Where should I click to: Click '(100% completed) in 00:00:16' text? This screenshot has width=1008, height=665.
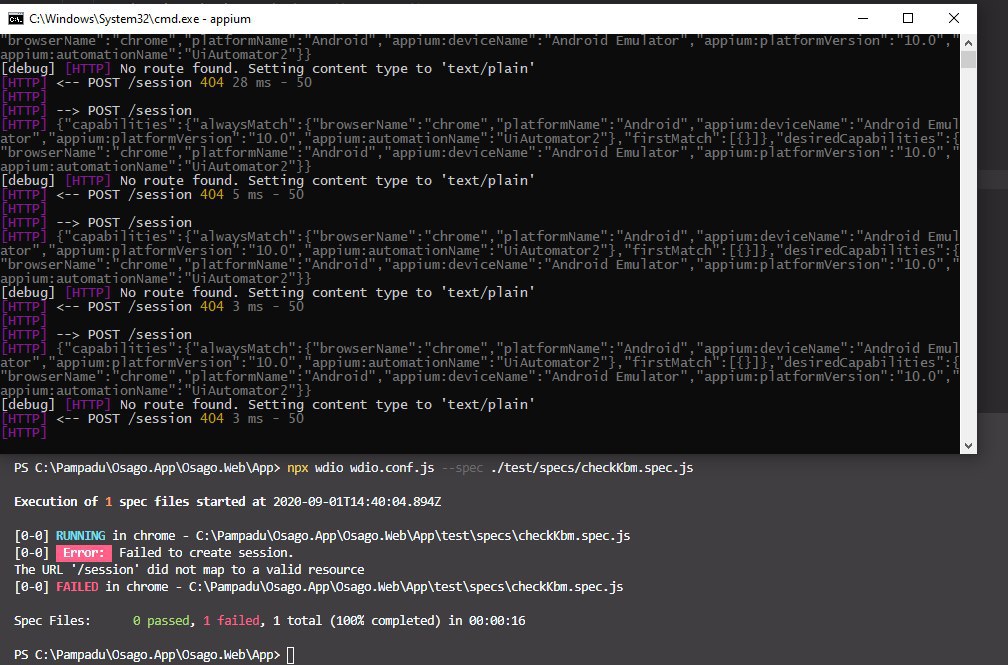(x=428, y=621)
